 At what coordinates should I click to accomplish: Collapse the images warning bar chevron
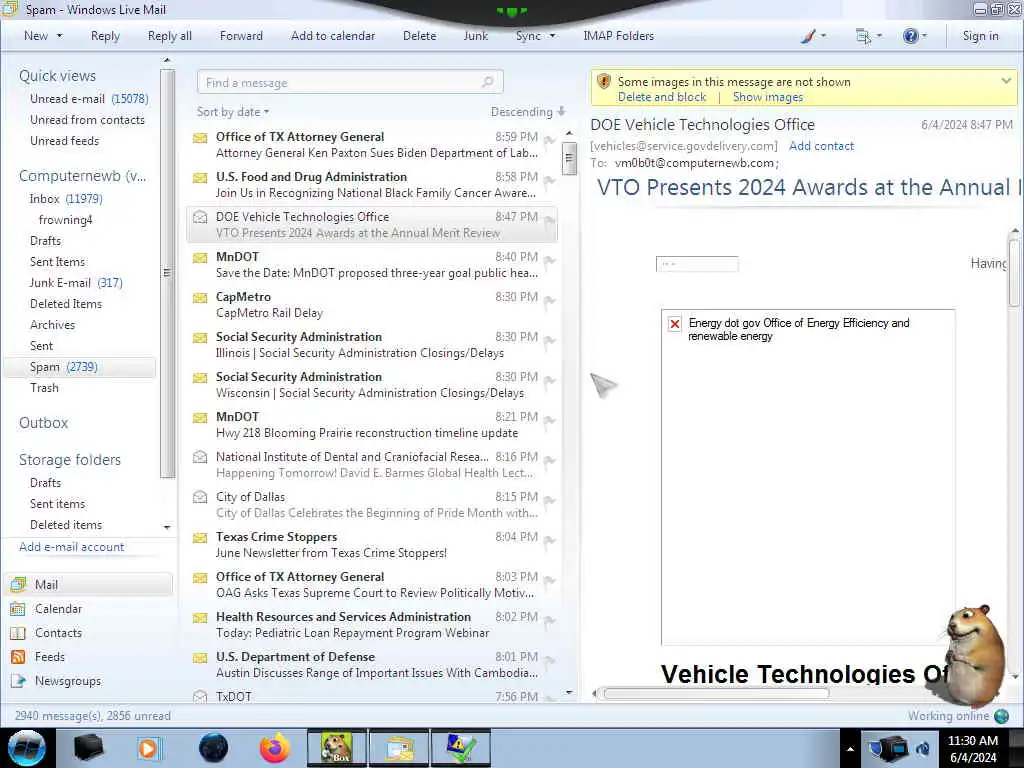(1006, 81)
